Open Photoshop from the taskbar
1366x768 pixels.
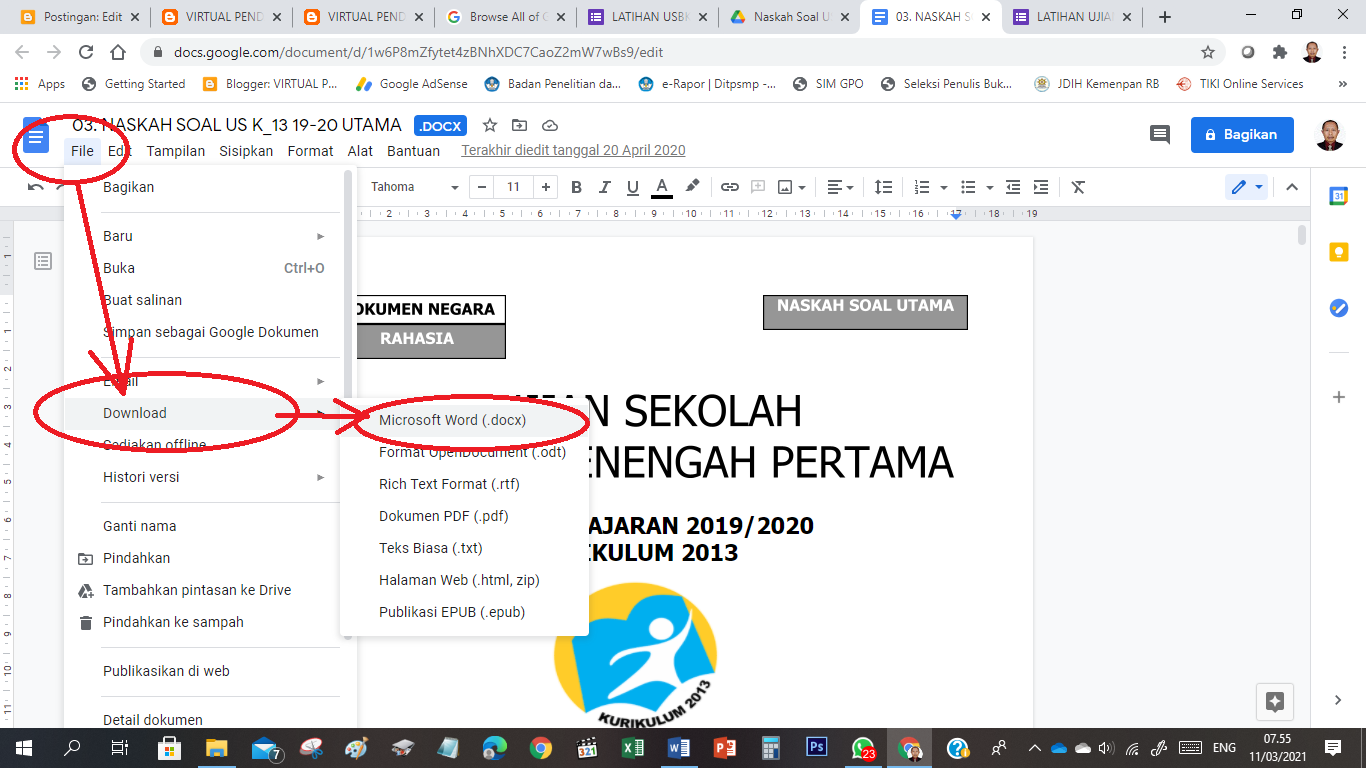(816, 747)
